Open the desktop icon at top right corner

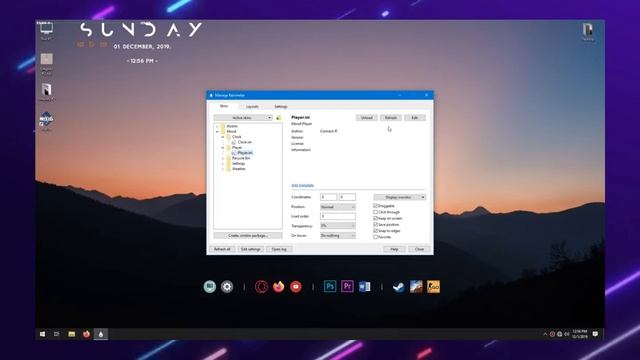(x=588, y=31)
